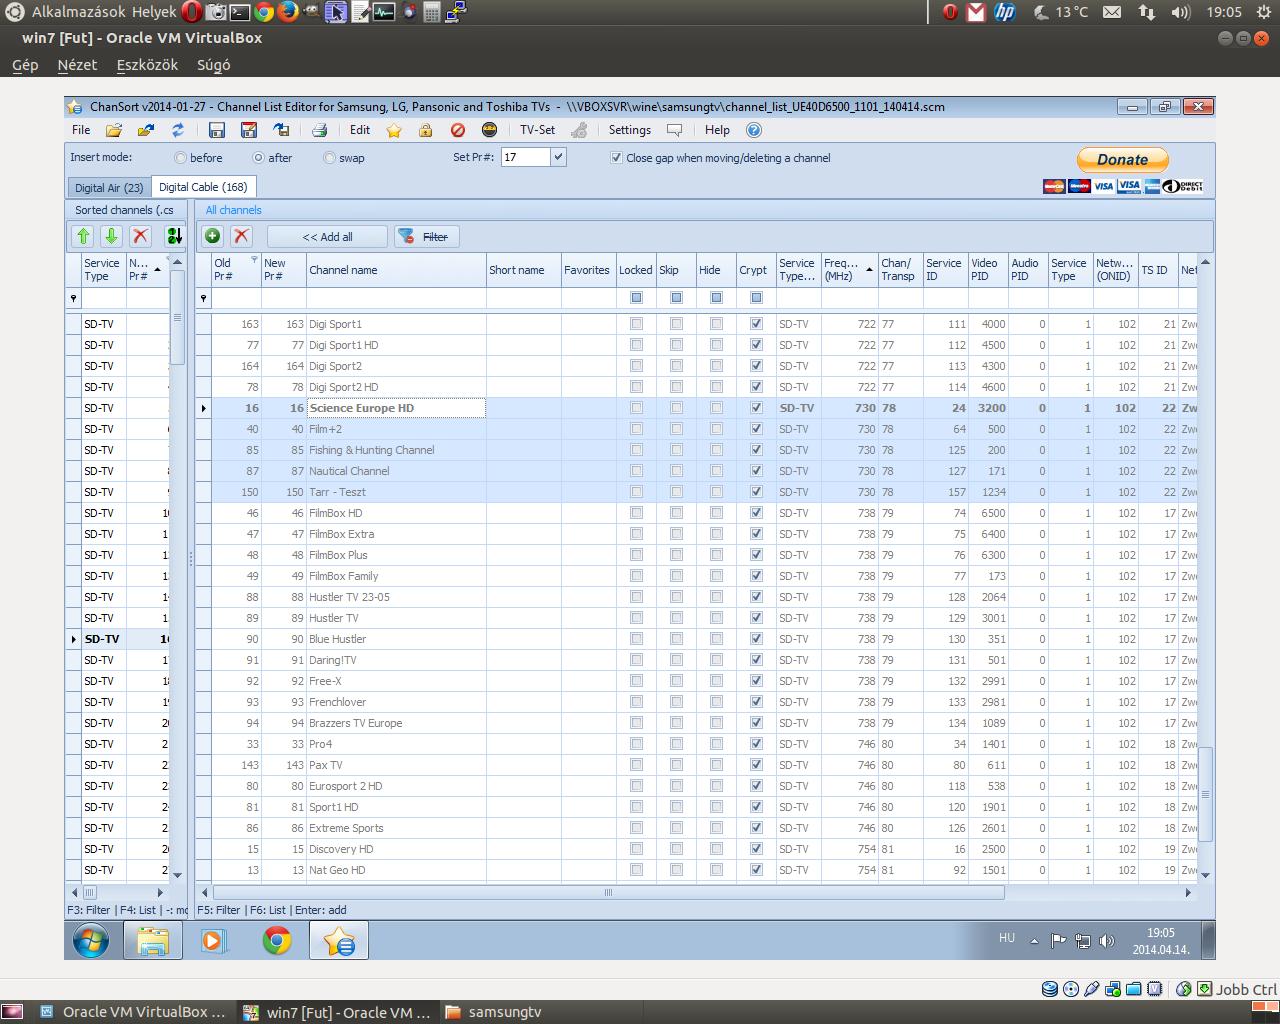Screen dimensions: 1280x1024
Task: Open the TV-Set menu
Action: tap(537, 130)
